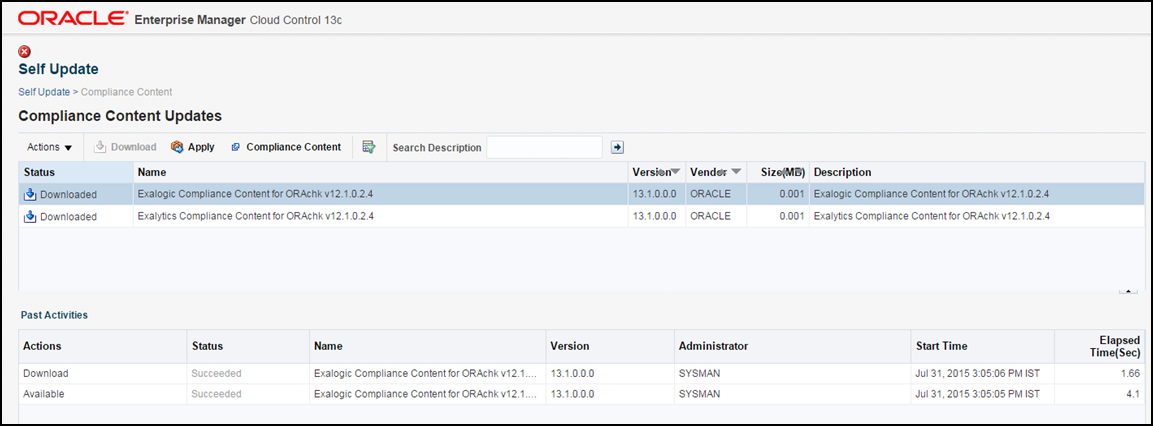Screen dimensions: 1153x426
Task: Click Downloaded icon in Exalytics row
Action: click(30, 216)
